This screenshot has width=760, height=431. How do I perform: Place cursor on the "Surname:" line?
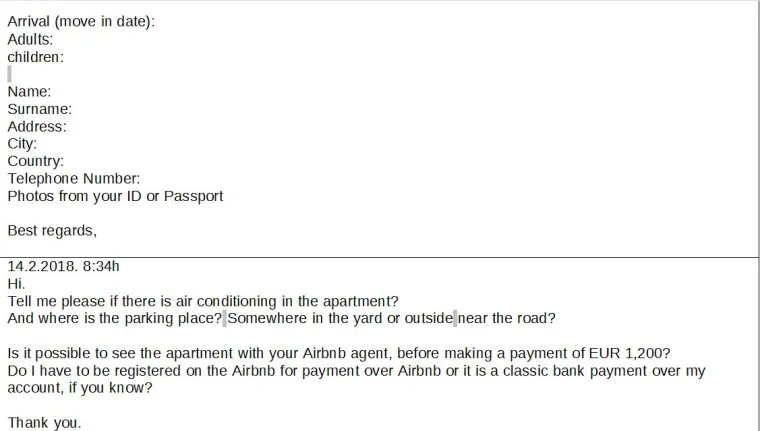click(x=39, y=109)
